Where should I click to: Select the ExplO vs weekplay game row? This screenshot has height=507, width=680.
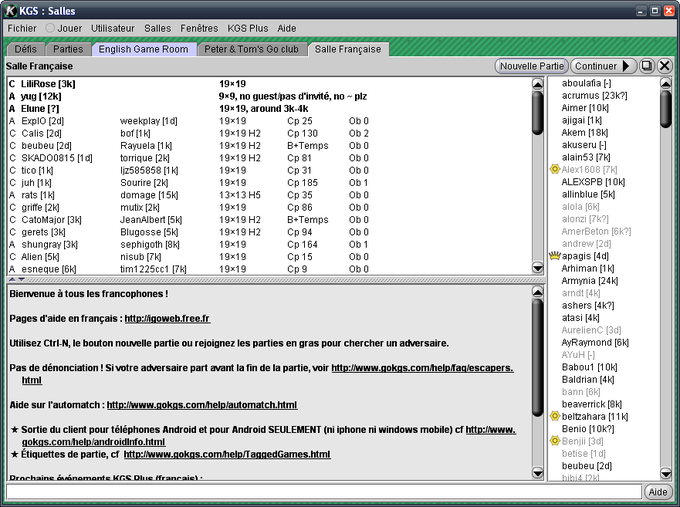coord(269,121)
